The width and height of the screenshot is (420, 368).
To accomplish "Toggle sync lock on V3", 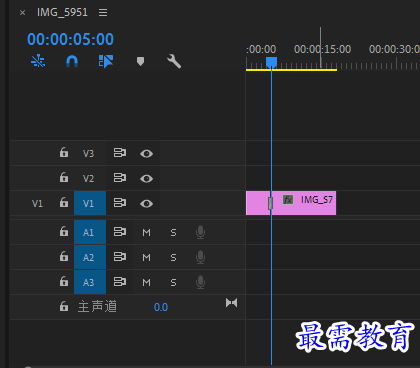I will pos(120,153).
